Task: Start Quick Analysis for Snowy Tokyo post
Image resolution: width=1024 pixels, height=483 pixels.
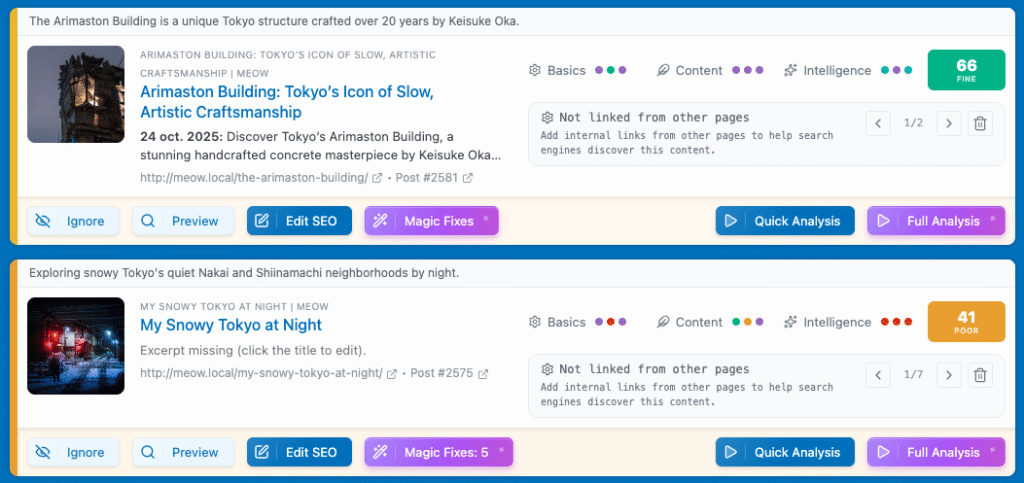Action: pos(785,452)
